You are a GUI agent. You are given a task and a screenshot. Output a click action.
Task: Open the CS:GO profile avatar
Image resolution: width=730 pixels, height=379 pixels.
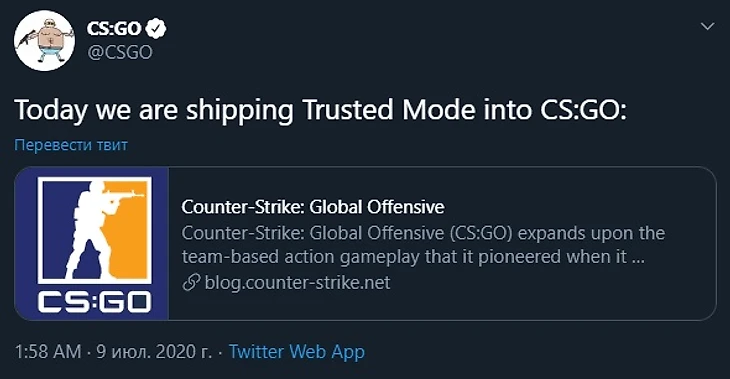pos(44,41)
